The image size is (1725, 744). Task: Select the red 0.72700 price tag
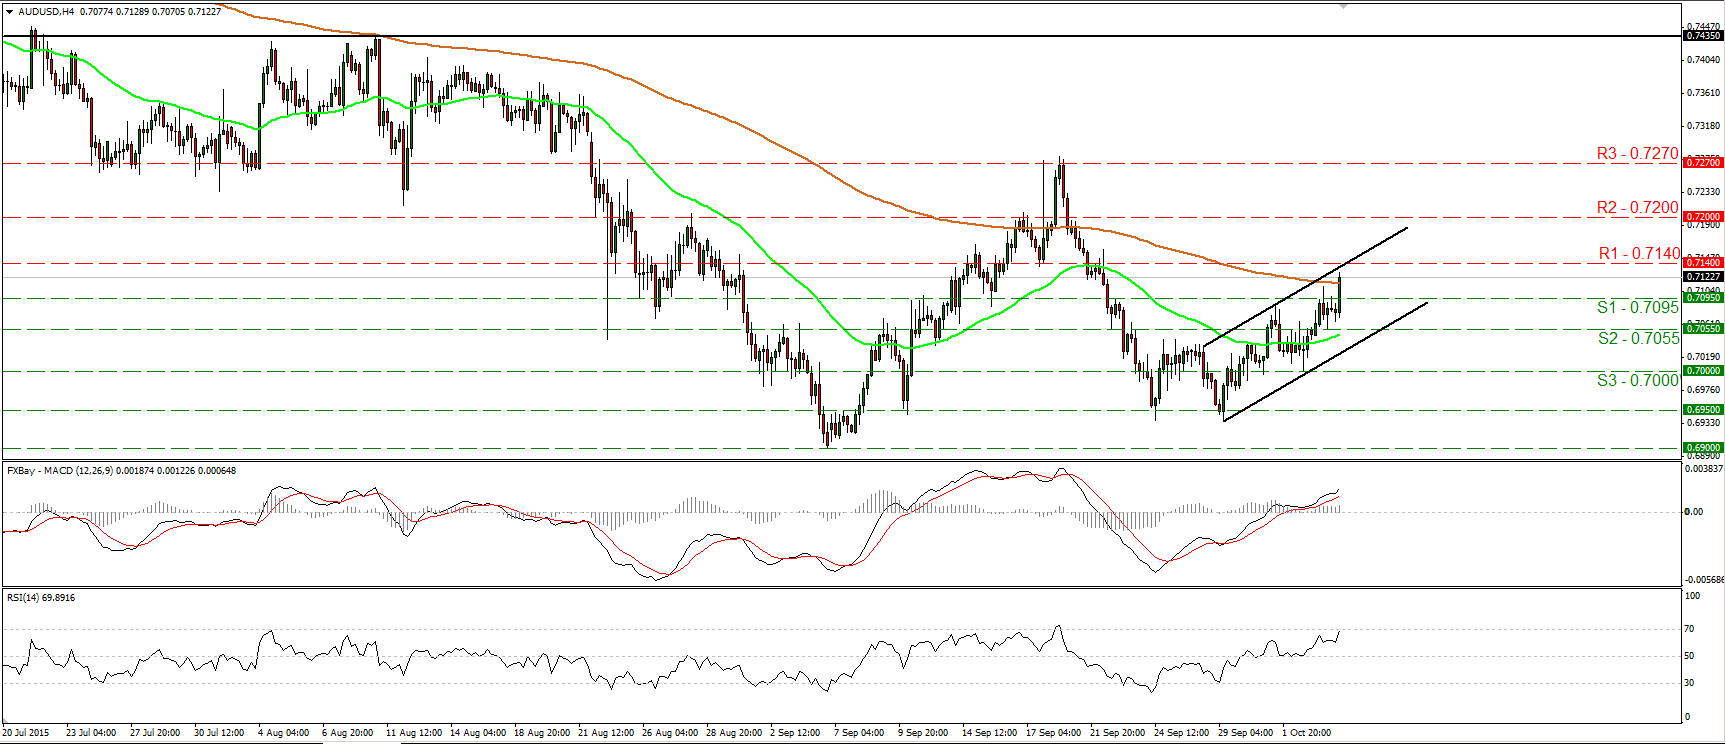pyautogui.click(x=1703, y=162)
